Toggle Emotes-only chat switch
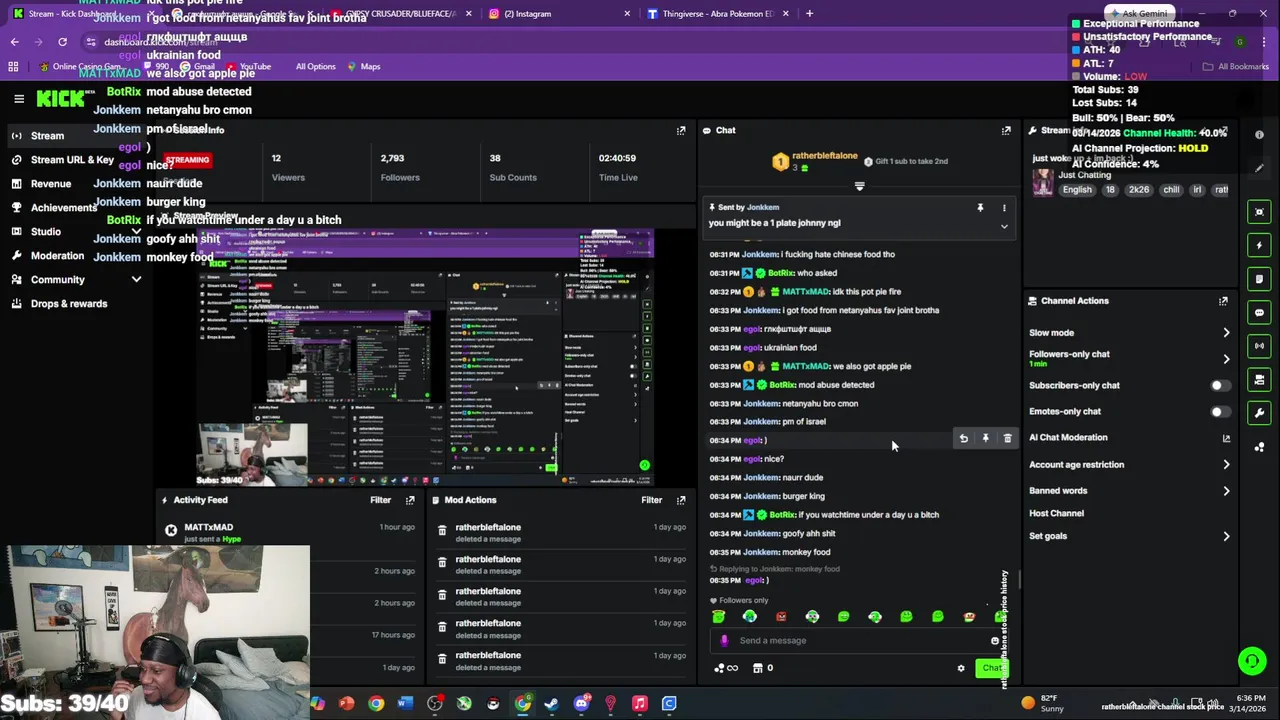 [x=1219, y=412]
